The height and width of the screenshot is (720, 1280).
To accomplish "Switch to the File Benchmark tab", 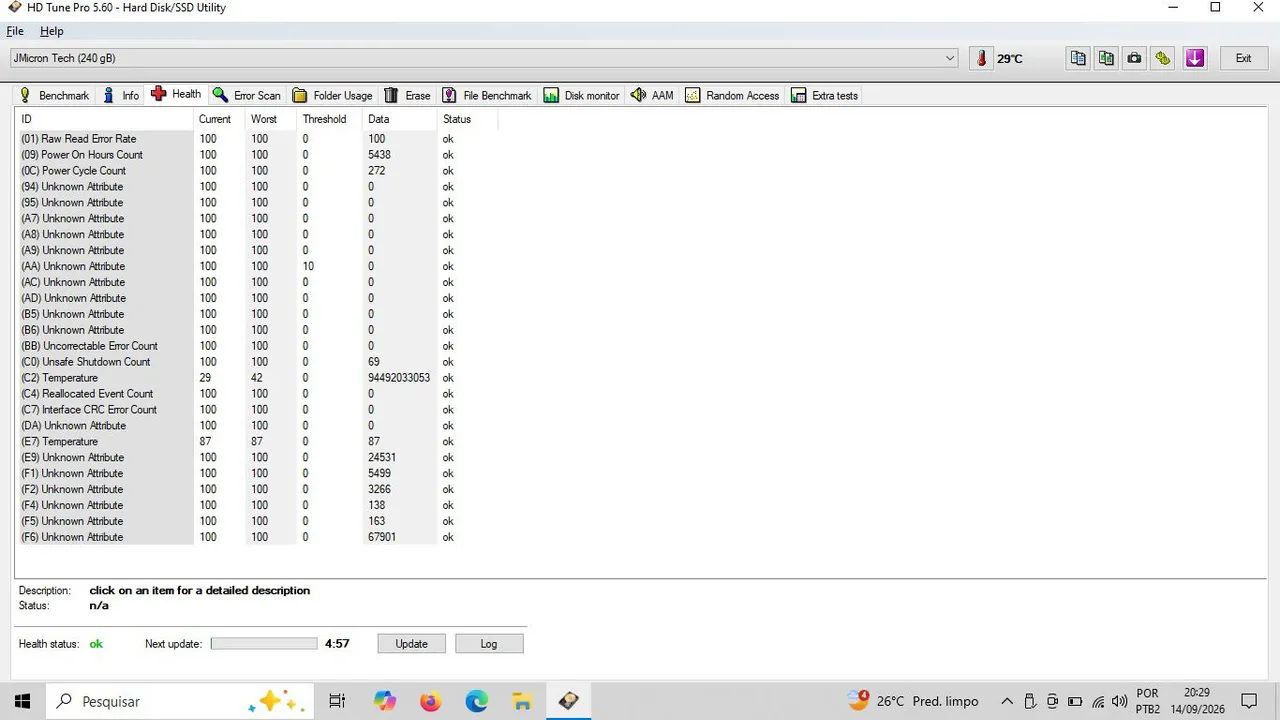I will point(487,95).
